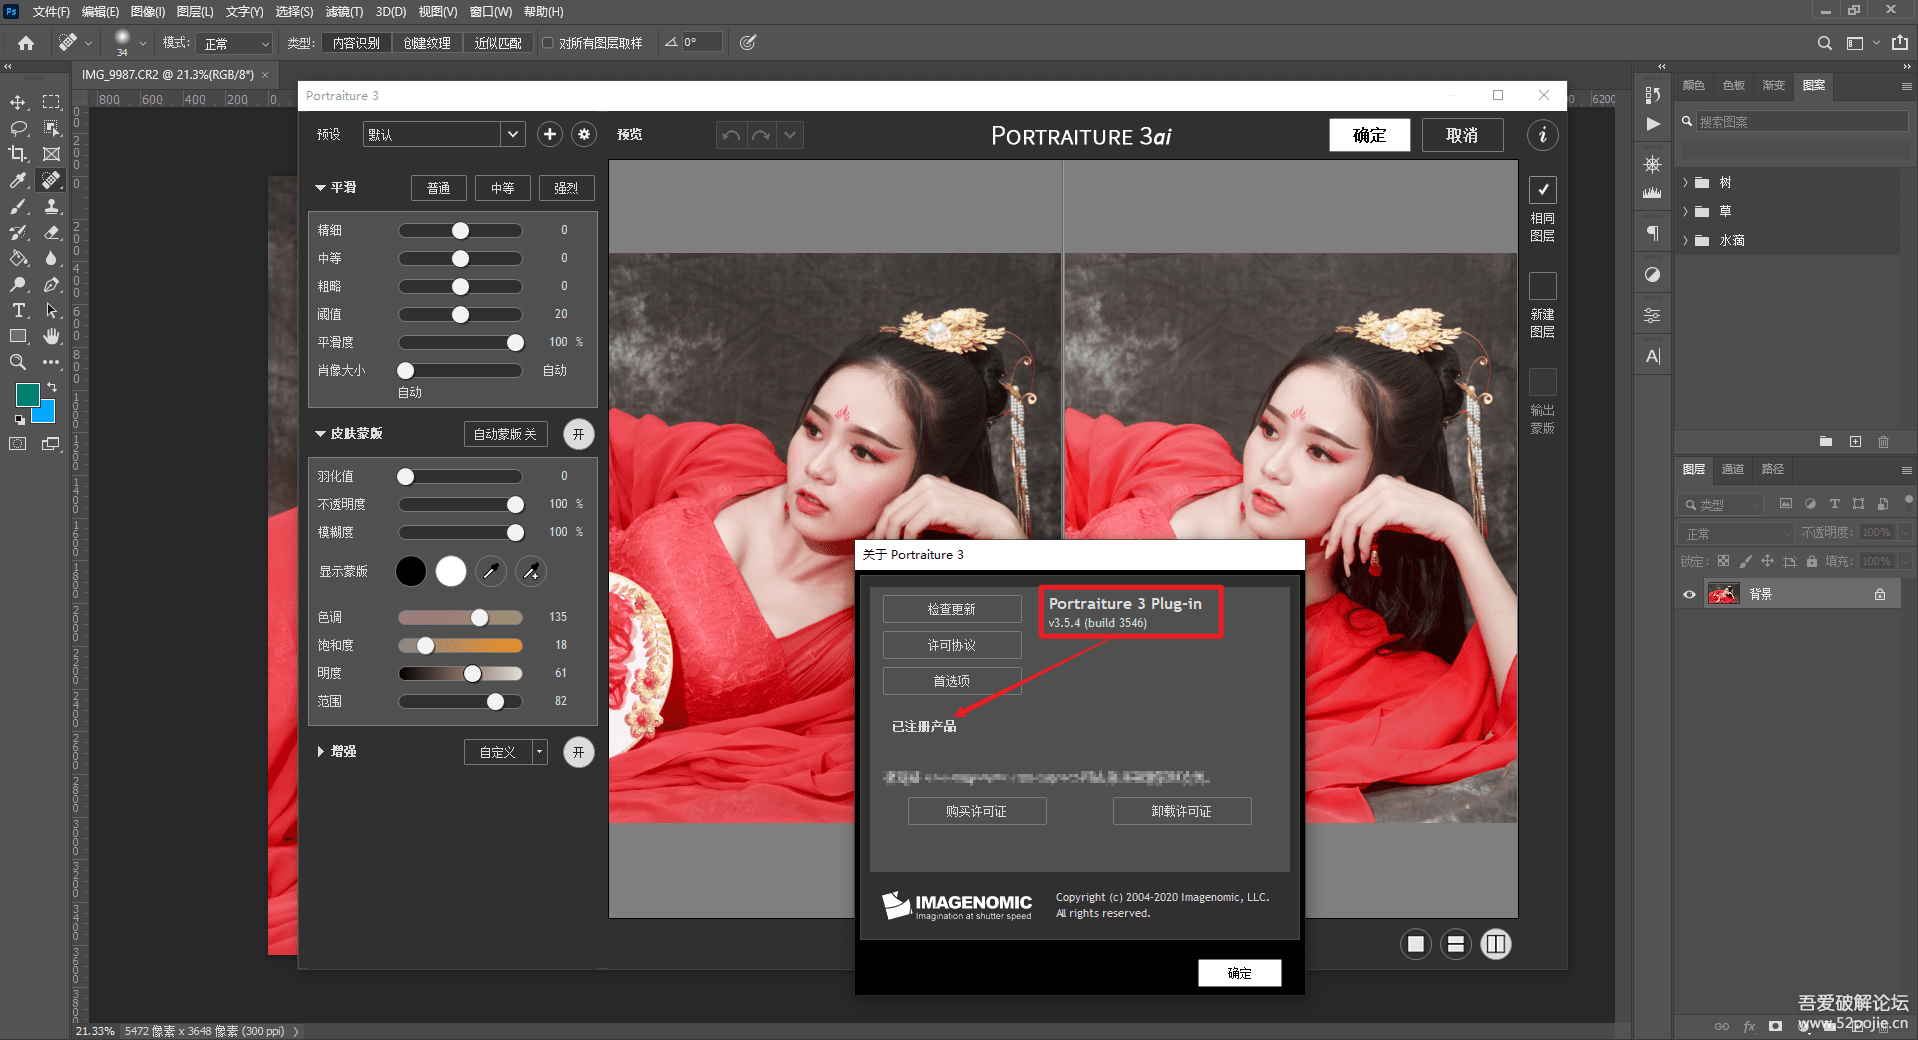Screen dimensions: 1918x1040
Task: Expand the 树 pattern folder
Action: 1686,183
